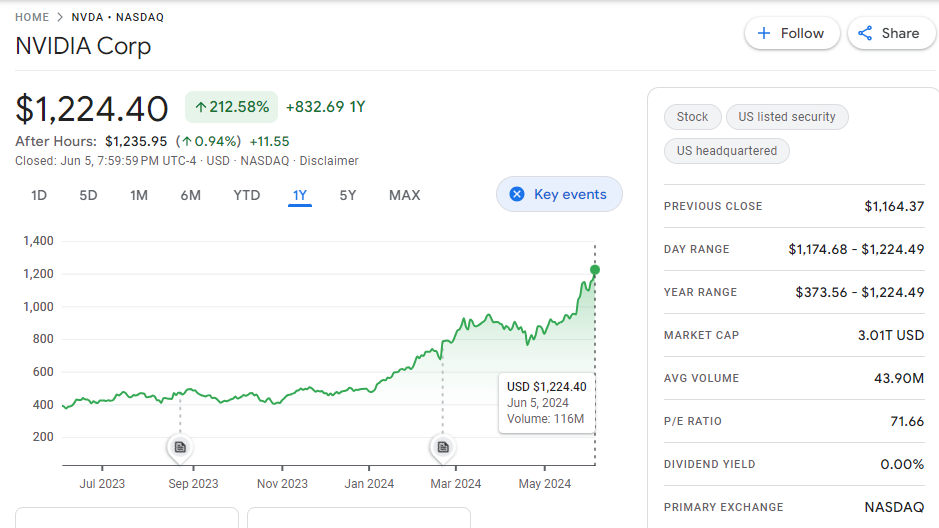Click the May 2024 axis label
The image size is (939, 528).
coord(545,484)
